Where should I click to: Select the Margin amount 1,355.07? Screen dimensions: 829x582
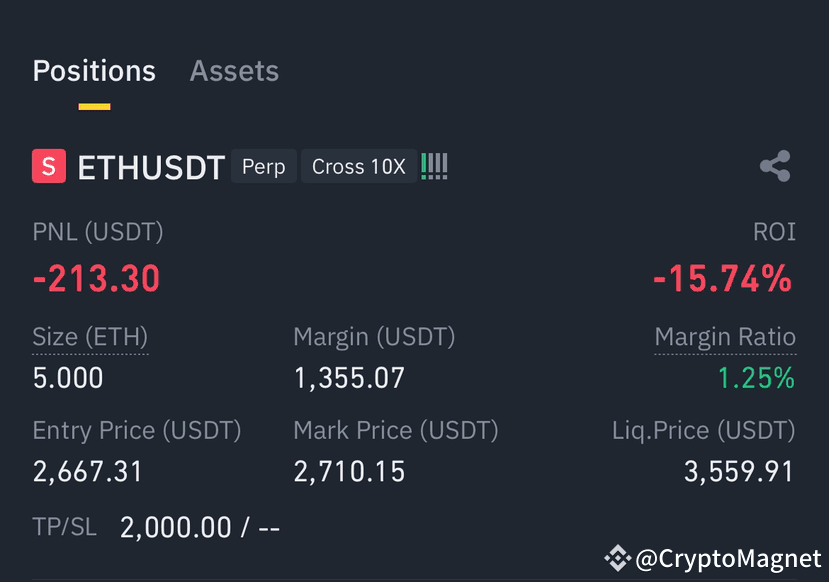tap(349, 378)
